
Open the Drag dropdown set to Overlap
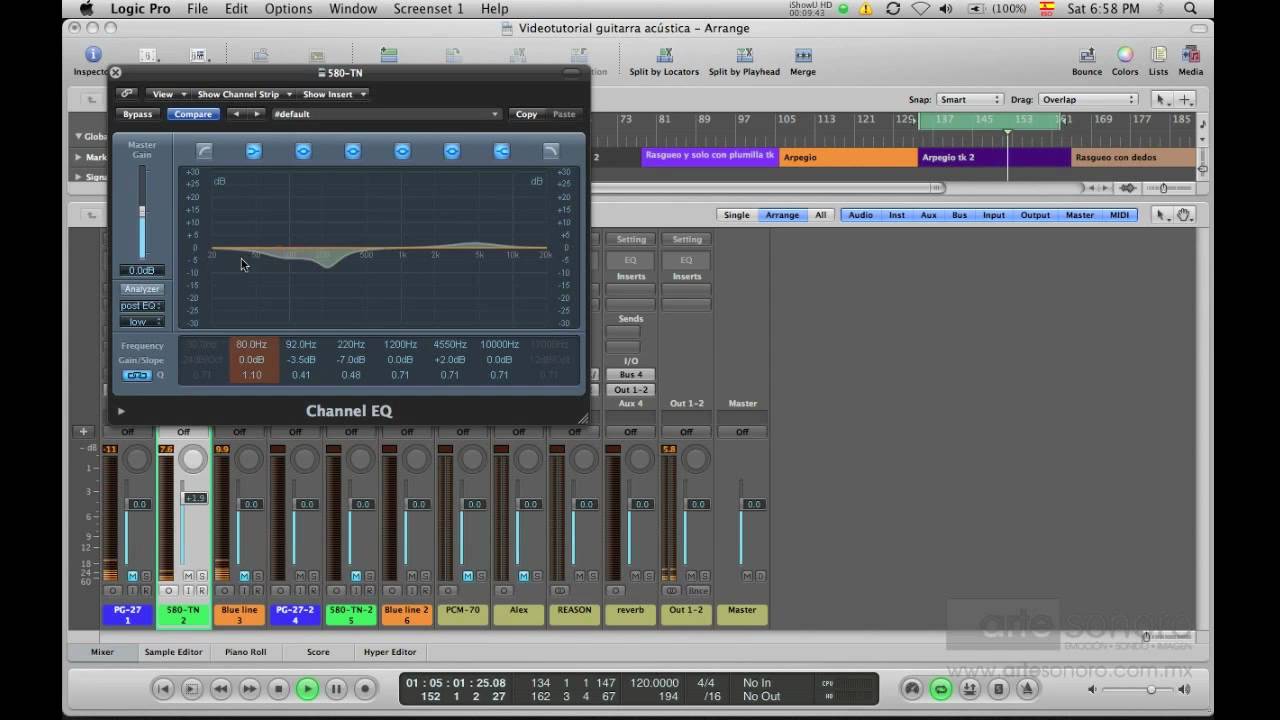pos(1088,100)
